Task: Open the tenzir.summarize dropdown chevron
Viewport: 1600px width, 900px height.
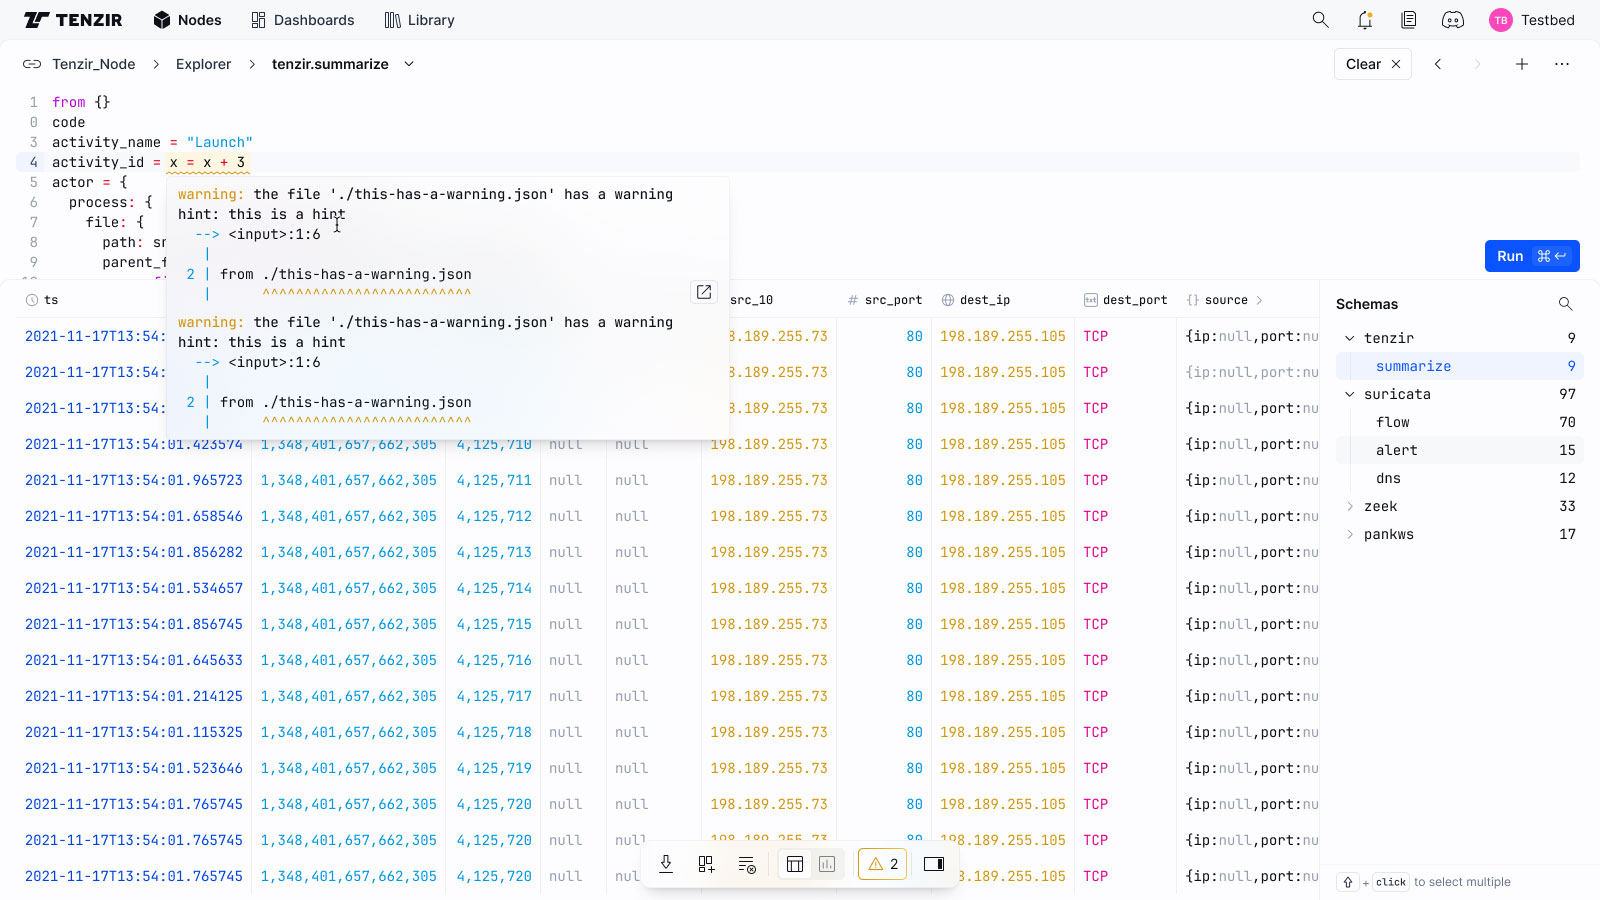Action: [409, 64]
